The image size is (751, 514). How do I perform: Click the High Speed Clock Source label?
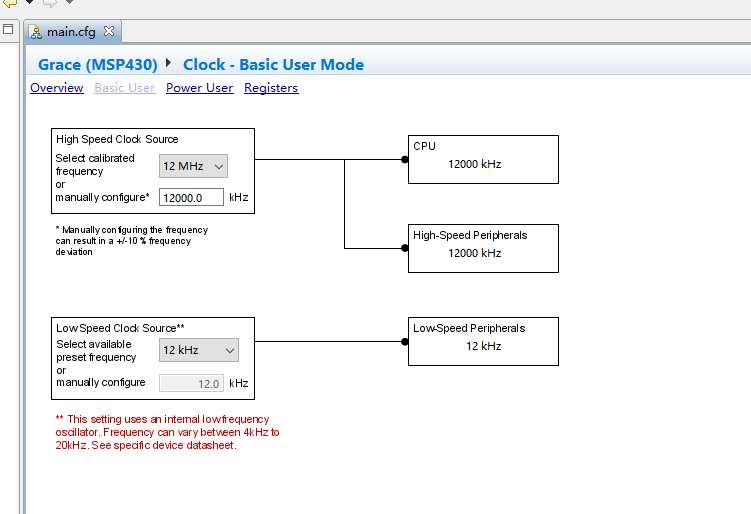117,139
